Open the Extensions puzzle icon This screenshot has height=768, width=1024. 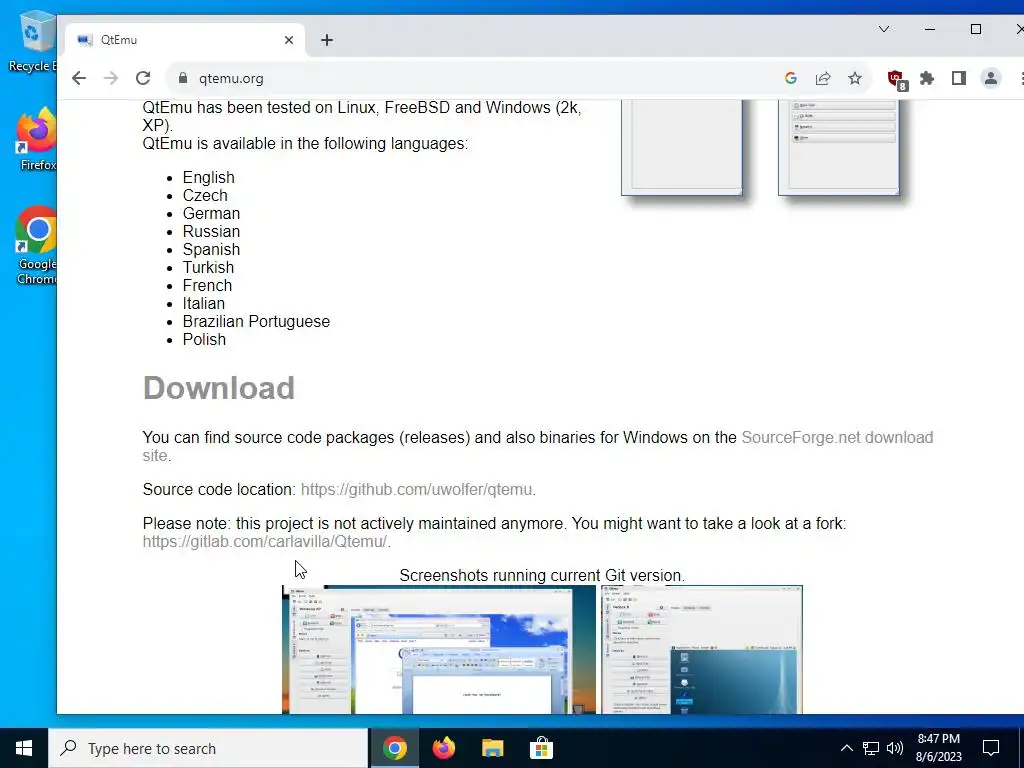927,78
